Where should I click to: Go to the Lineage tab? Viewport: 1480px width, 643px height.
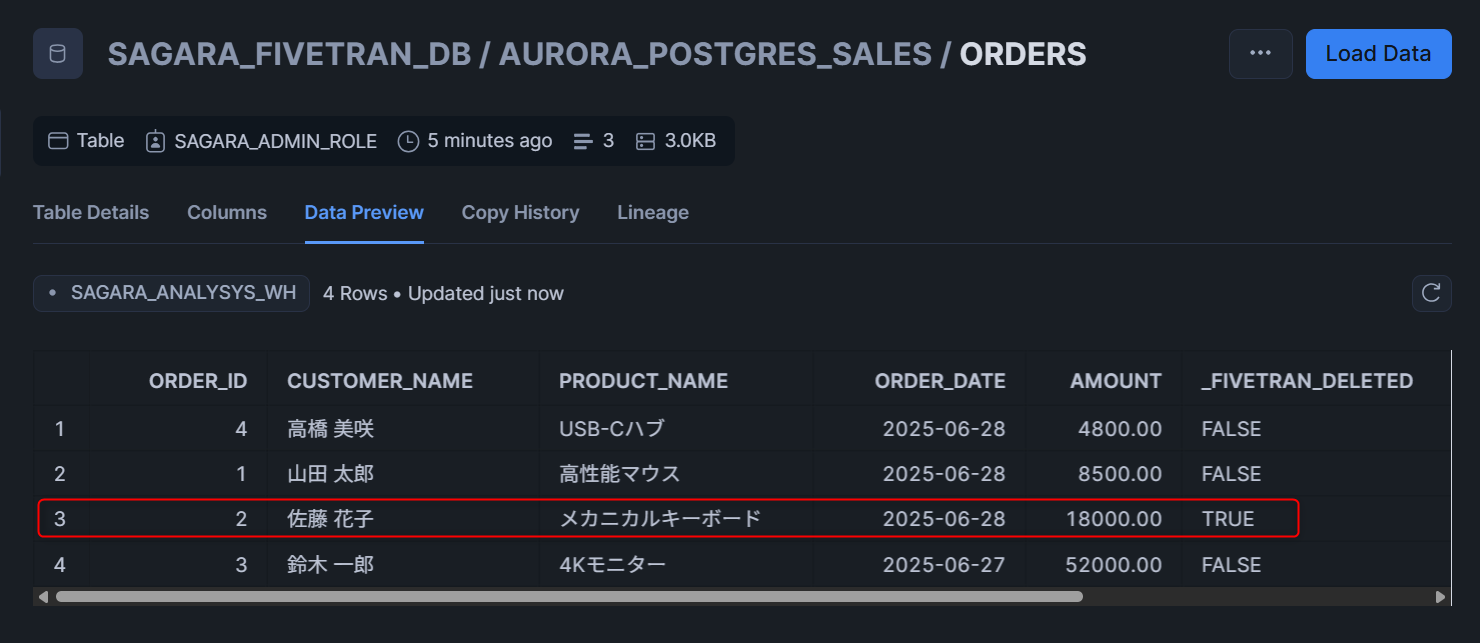(653, 212)
